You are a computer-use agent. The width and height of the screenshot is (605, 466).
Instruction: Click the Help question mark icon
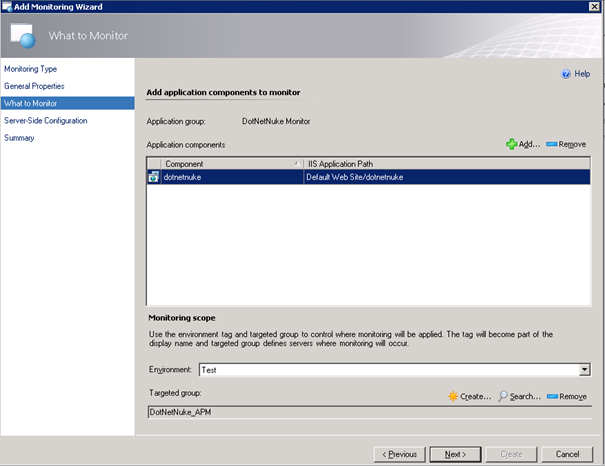[x=566, y=74]
